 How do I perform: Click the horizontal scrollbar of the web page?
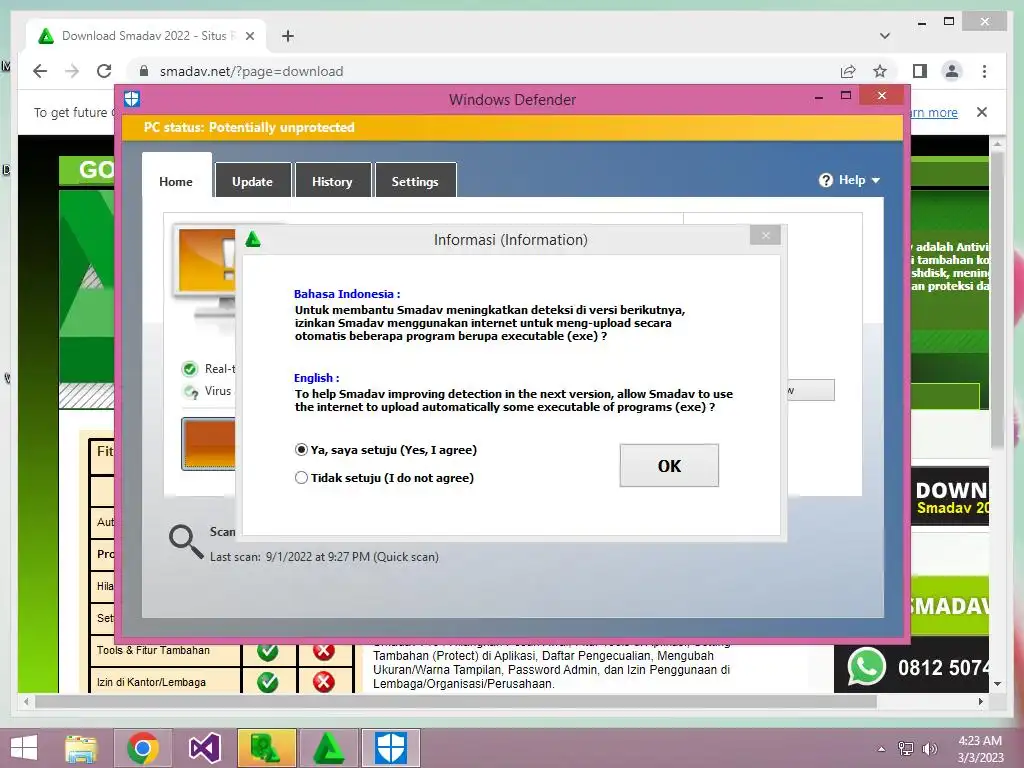click(456, 701)
